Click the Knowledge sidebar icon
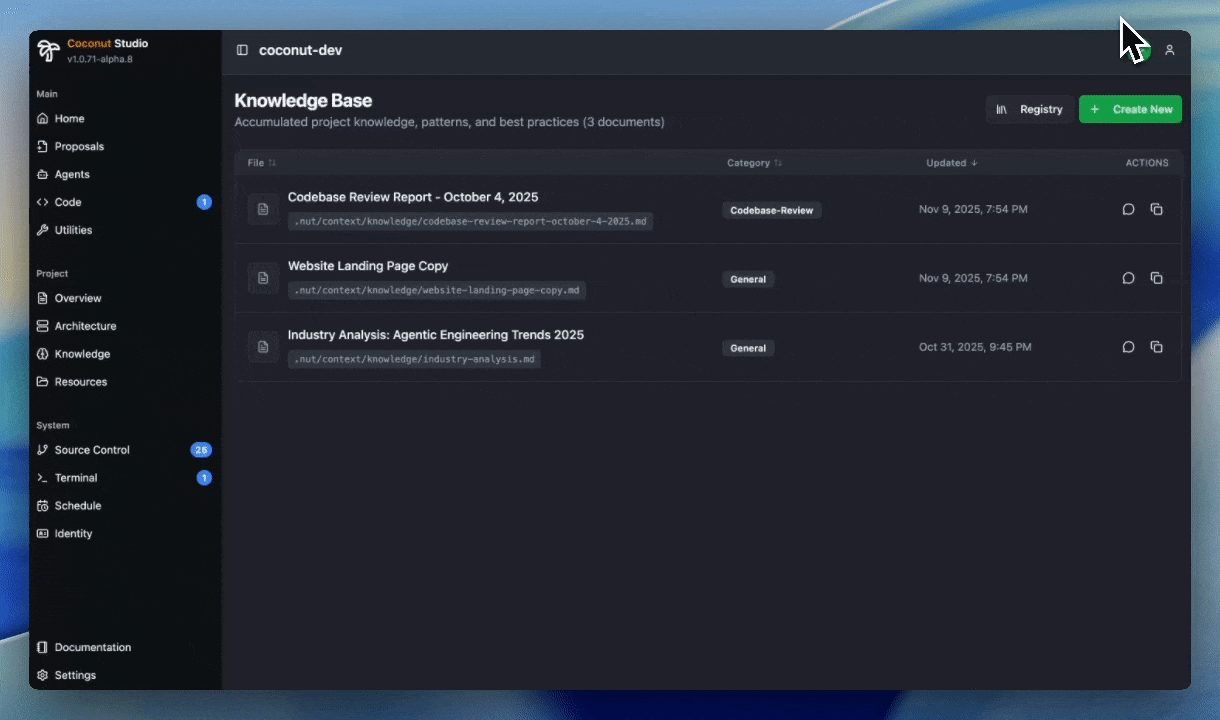Screen dimensions: 1220x720 coord(42,354)
